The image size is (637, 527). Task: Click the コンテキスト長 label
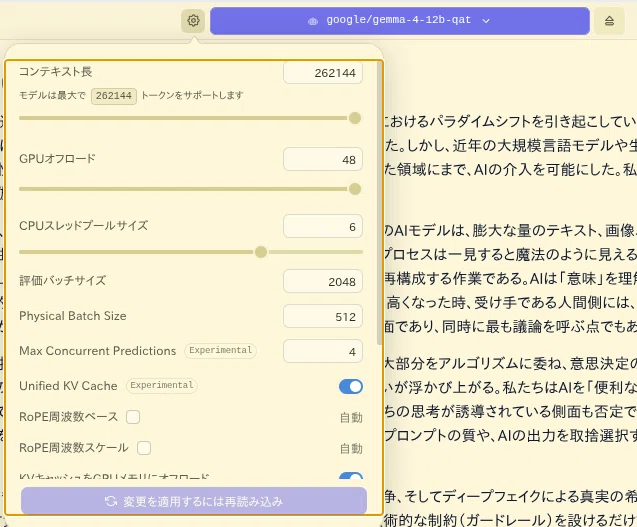pos(56,72)
